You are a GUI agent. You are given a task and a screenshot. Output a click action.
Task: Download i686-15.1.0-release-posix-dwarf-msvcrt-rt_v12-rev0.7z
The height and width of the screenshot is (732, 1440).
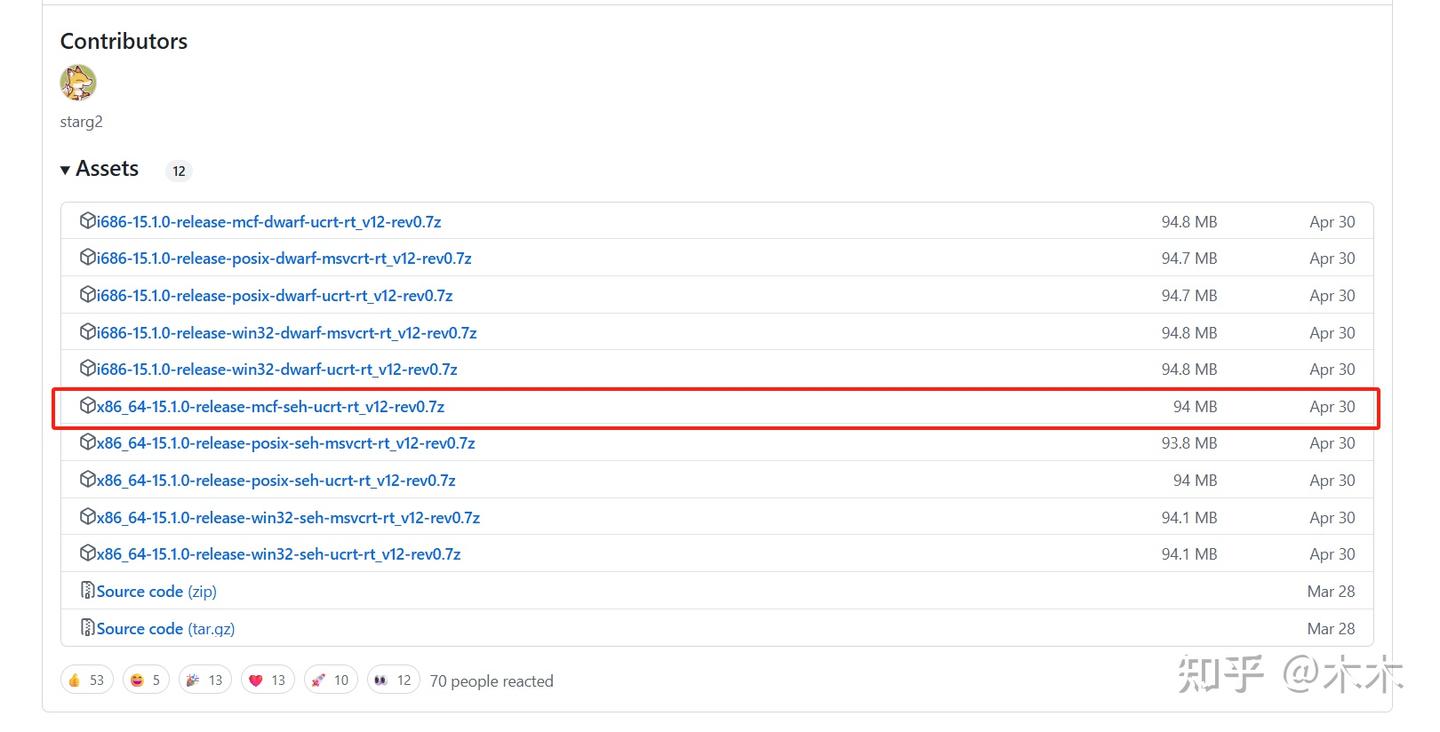coord(284,258)
